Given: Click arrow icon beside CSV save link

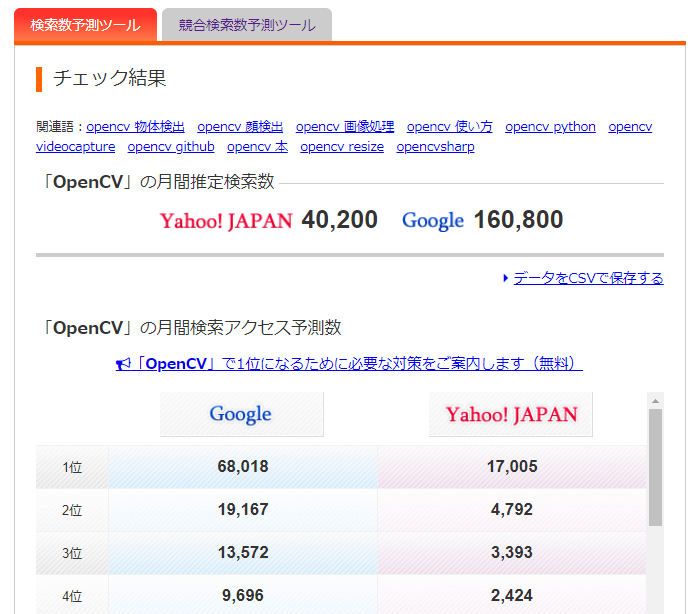Looking at the screenshot, I should click(x=506, y=278).
